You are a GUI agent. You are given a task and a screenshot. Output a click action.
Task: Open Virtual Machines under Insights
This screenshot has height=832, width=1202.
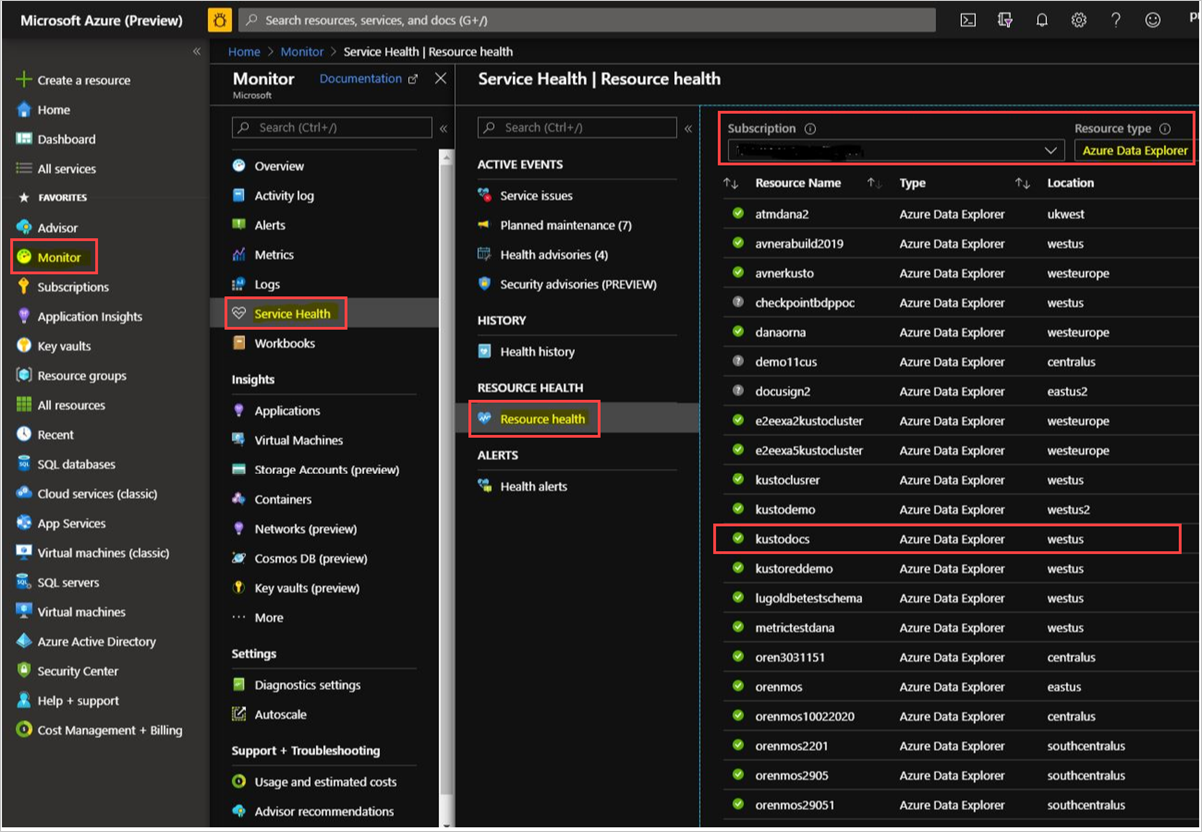(x=298, y=440)
